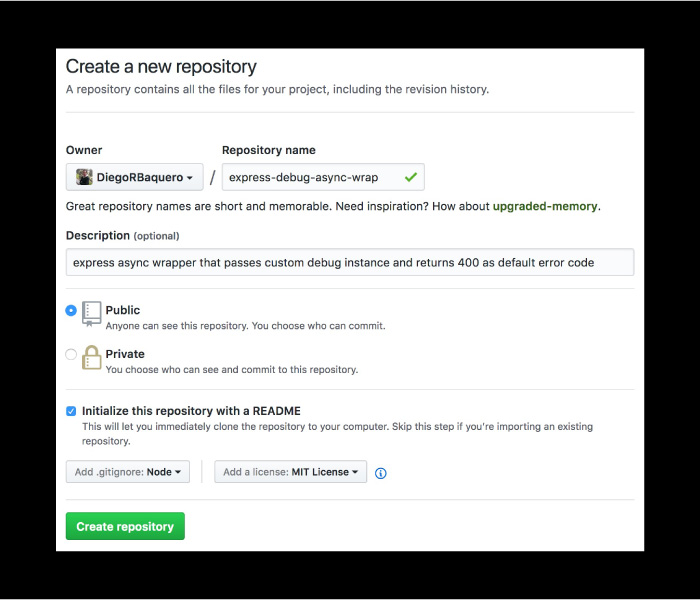The width and height of the screenshot is (700, 600).
Task: Click the Description (optional) label
Action: coord(122,236)
